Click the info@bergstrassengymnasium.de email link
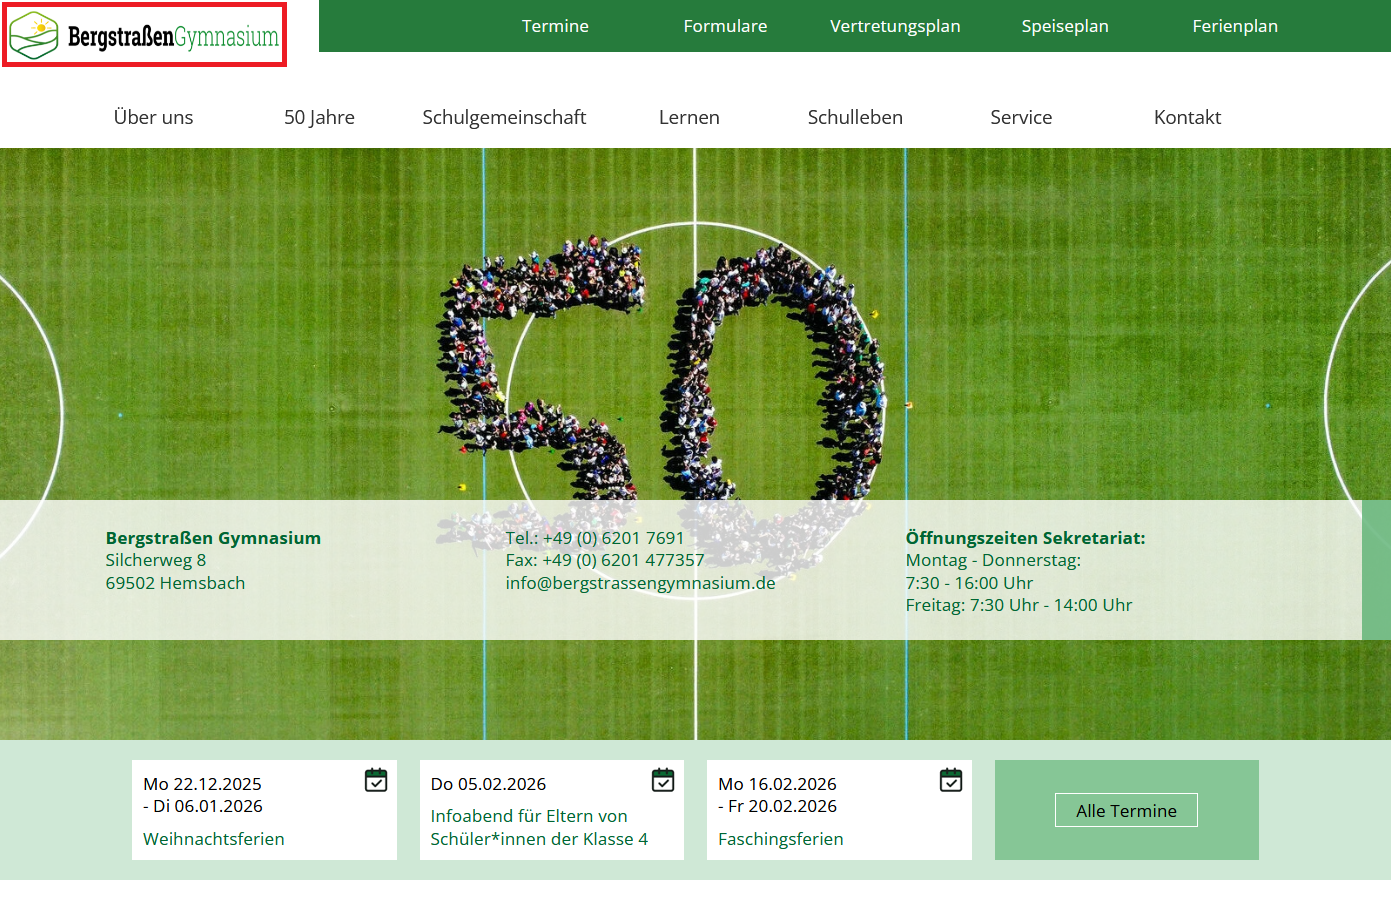The width and height of the screenshot is (1391, 920). [x=640, y=583]
